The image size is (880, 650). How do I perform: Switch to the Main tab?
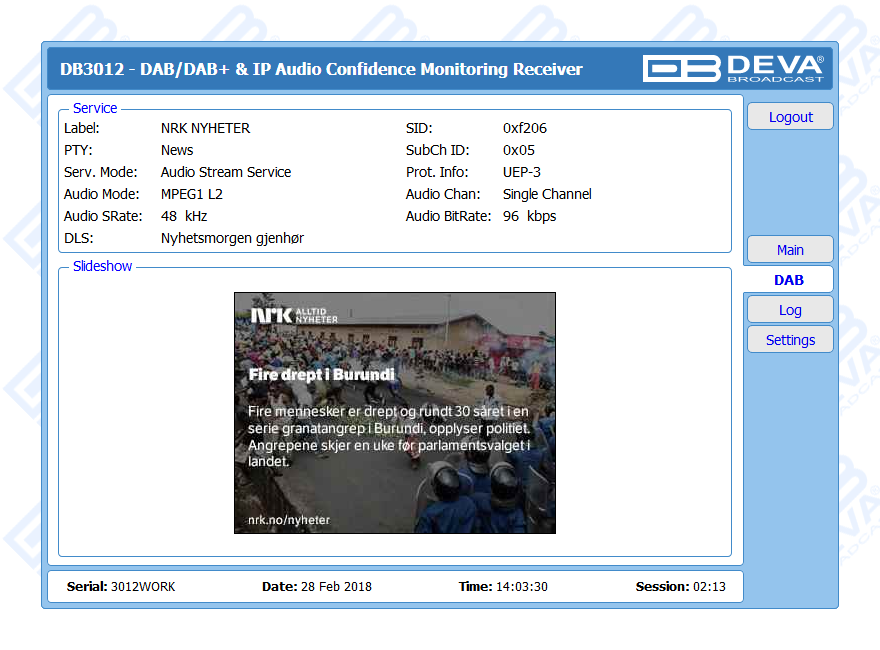(x=790, y=250)
